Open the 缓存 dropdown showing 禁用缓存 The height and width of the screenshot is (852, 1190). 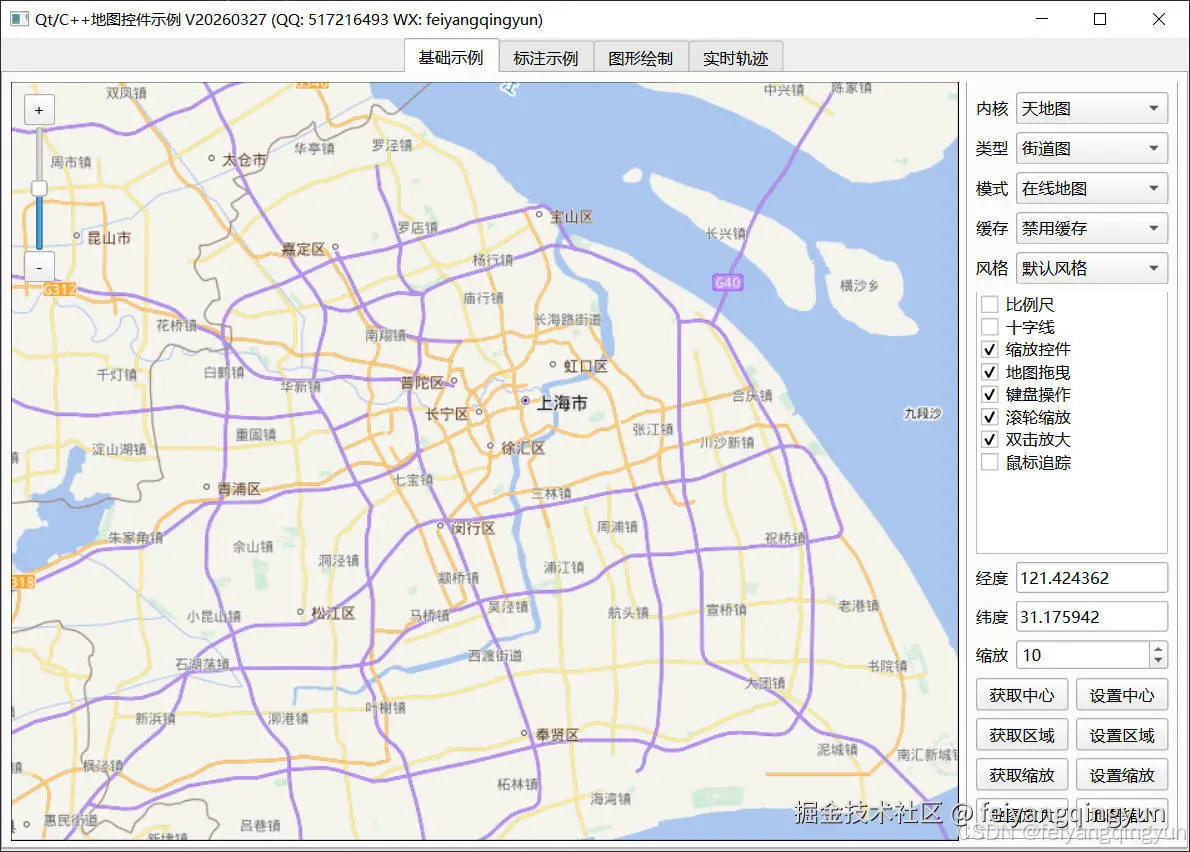coord(1091,228)
